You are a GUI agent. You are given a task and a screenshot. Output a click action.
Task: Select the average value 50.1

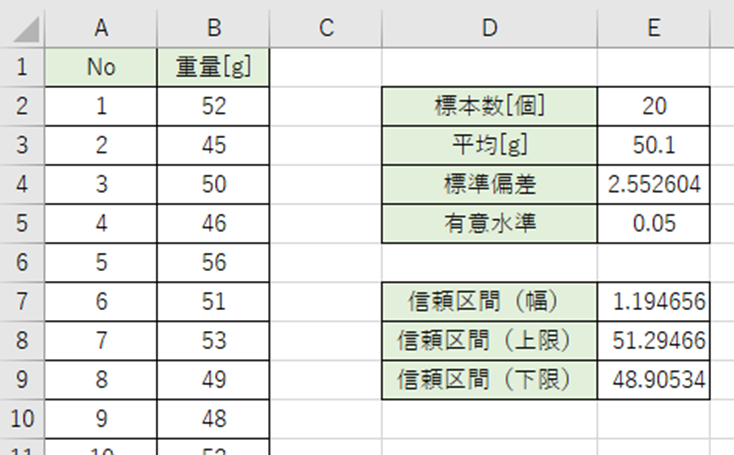654,146
